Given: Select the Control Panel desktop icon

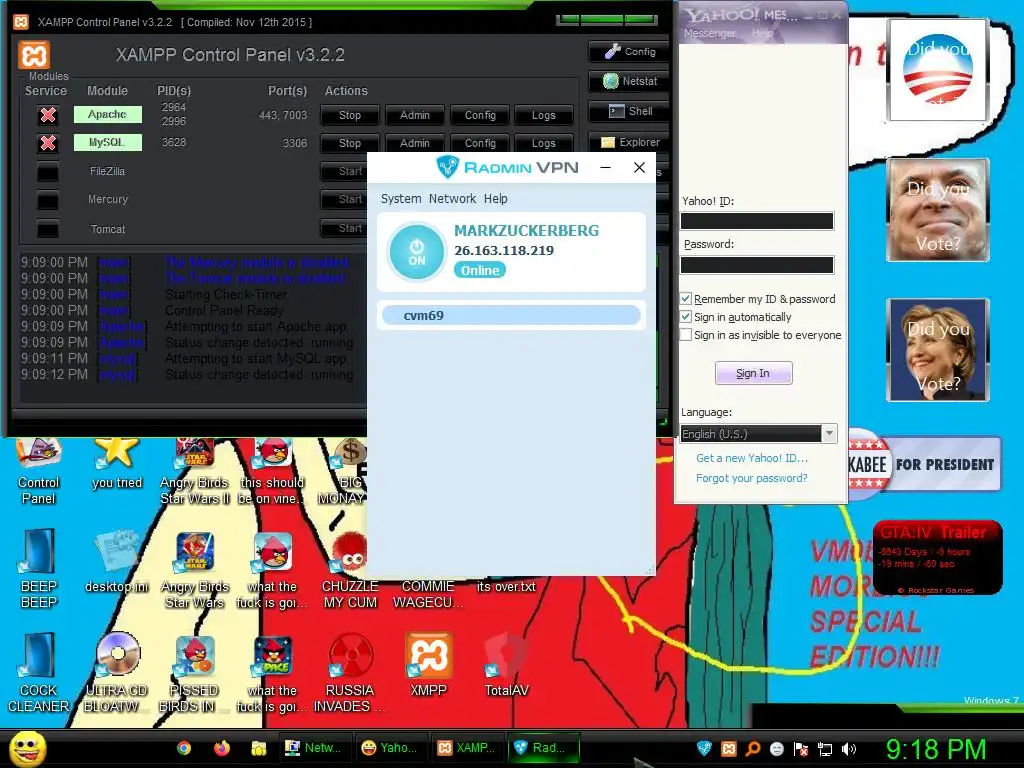Looking at the screenshot, I should pyautogui.click(x=38, y=472).
